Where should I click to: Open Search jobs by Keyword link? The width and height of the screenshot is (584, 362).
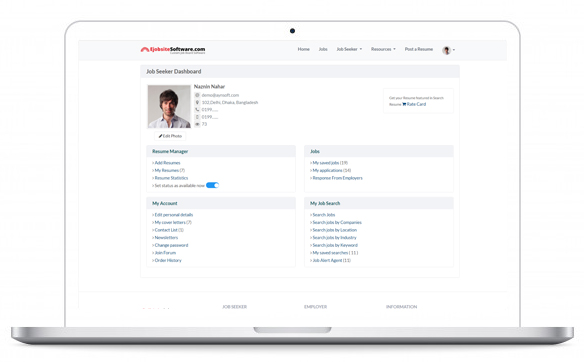335,245
